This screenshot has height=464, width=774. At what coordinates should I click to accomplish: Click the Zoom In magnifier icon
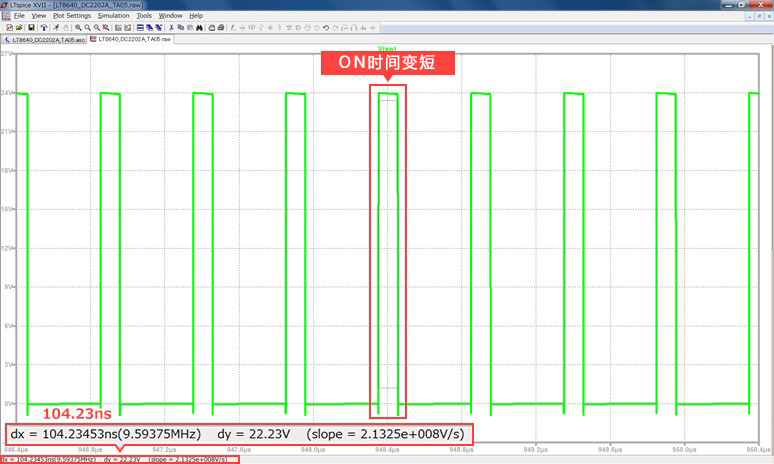click(x=78, y=27)
